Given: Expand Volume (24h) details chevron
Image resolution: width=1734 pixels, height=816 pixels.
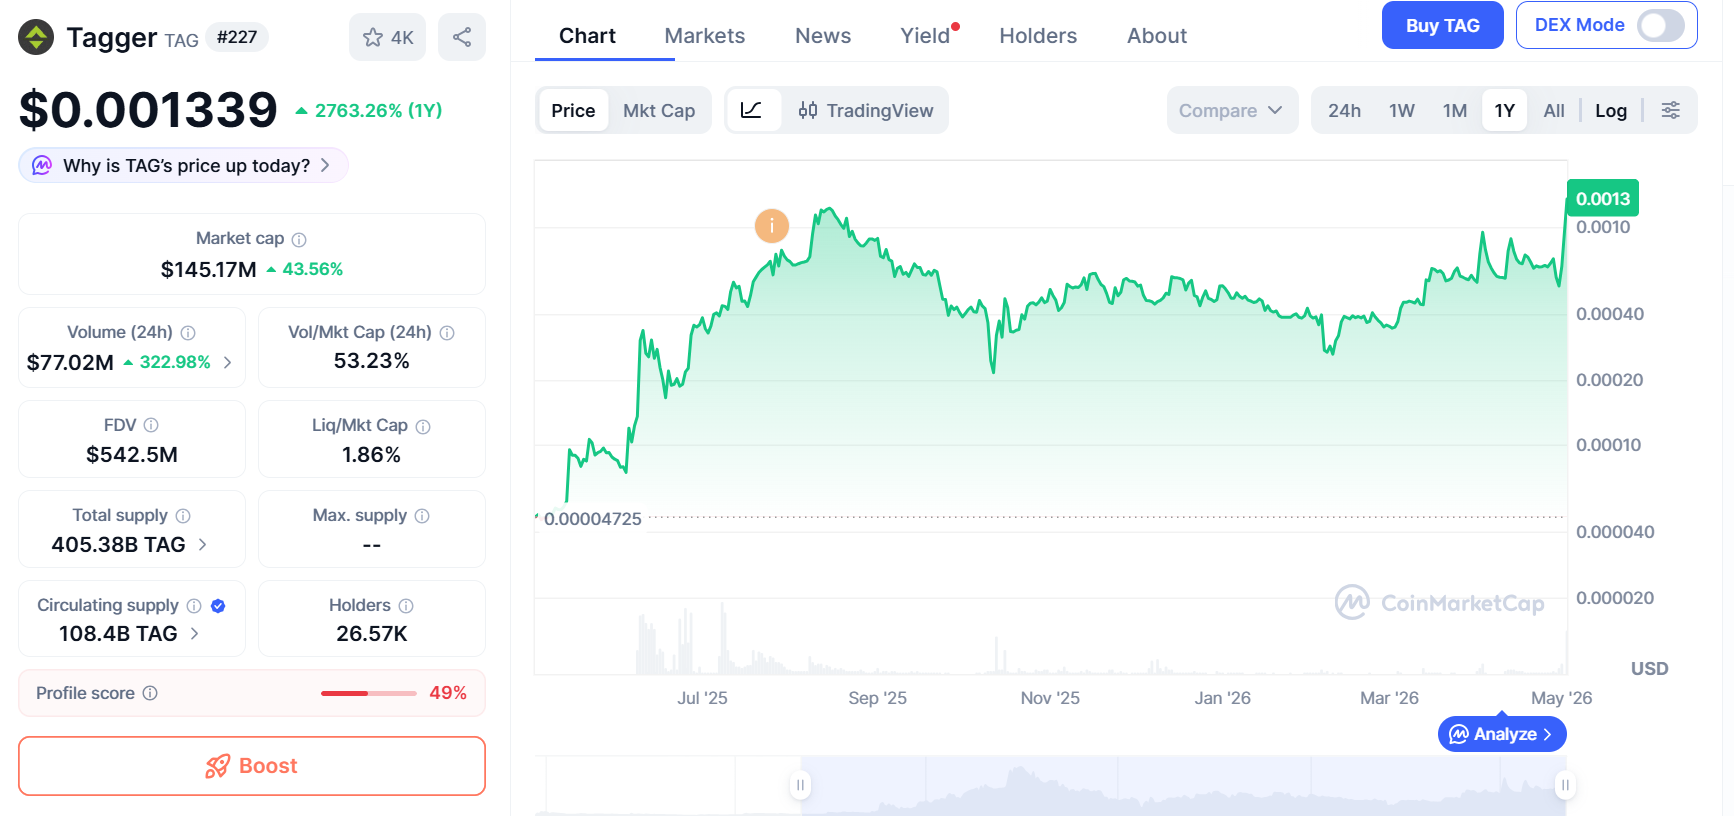Looking at the screenshot, I should [x=228, y=362].
